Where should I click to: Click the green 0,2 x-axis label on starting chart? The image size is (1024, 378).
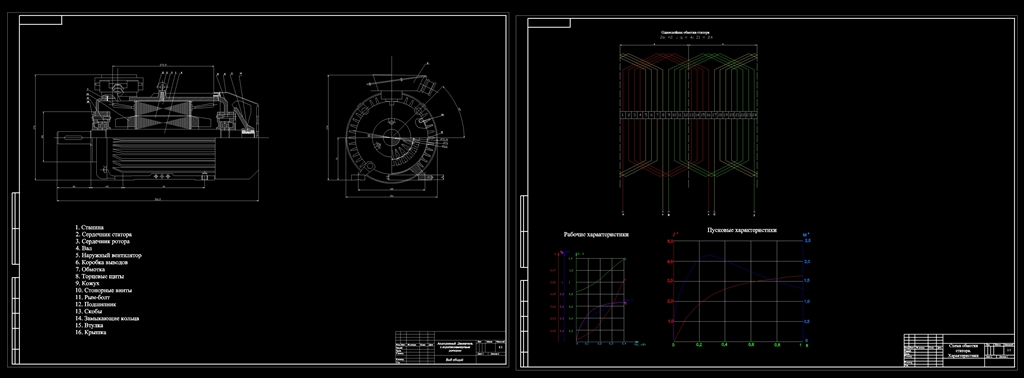(x=699, y=344)
